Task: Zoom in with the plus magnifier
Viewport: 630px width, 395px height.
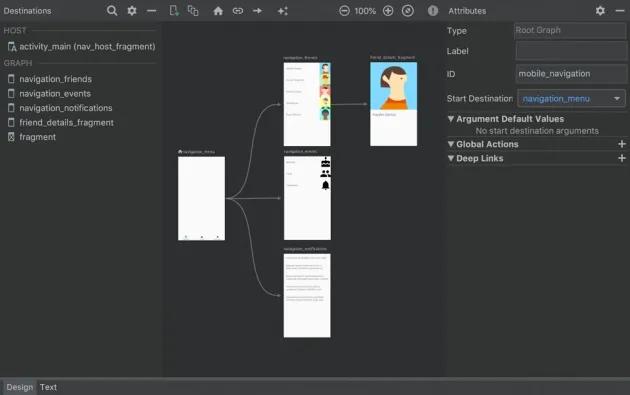Action: pyautogui.click(x=388, y=11)
